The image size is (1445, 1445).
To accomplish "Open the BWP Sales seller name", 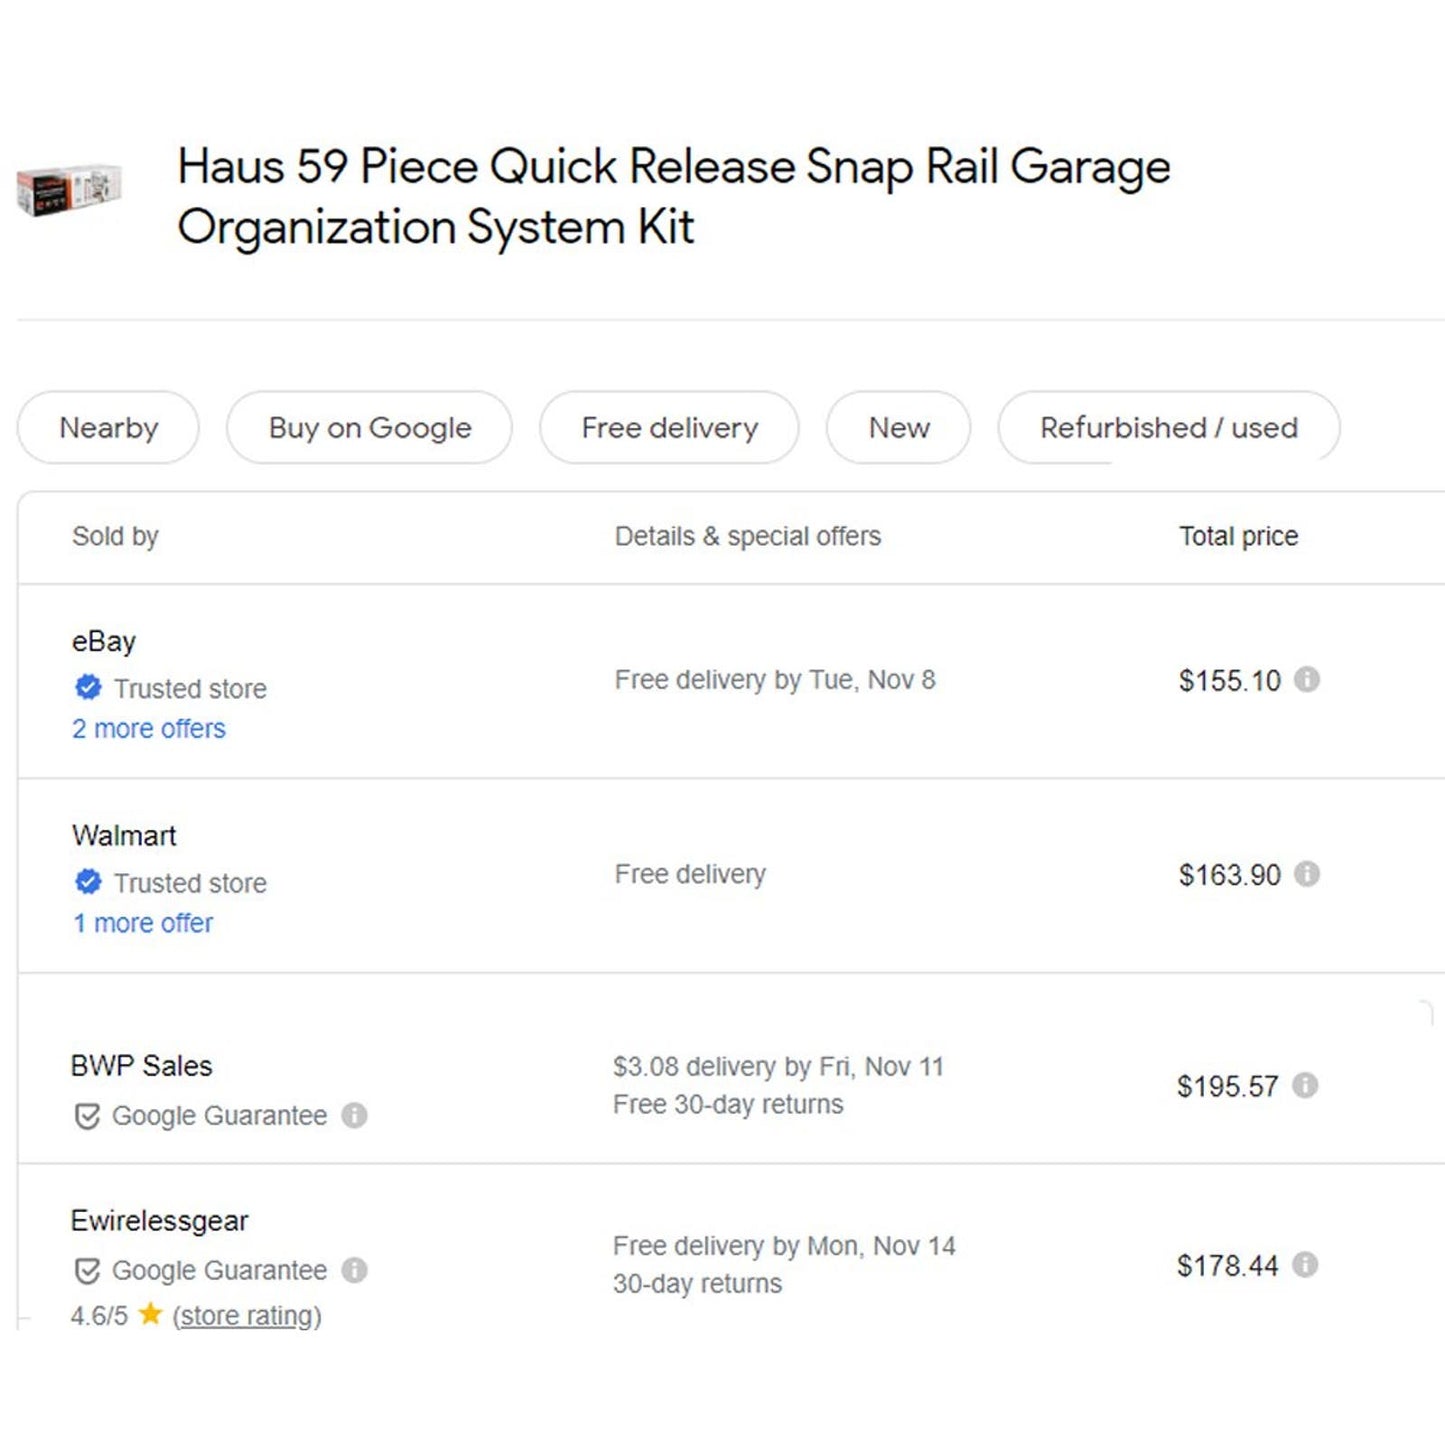I will click(141, 1066).
